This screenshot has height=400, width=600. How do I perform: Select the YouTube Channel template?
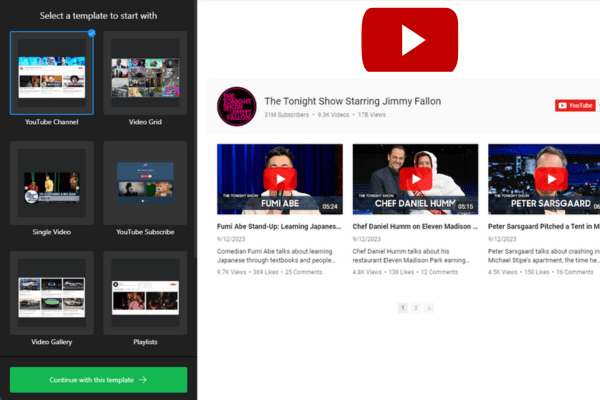(52, 73)
